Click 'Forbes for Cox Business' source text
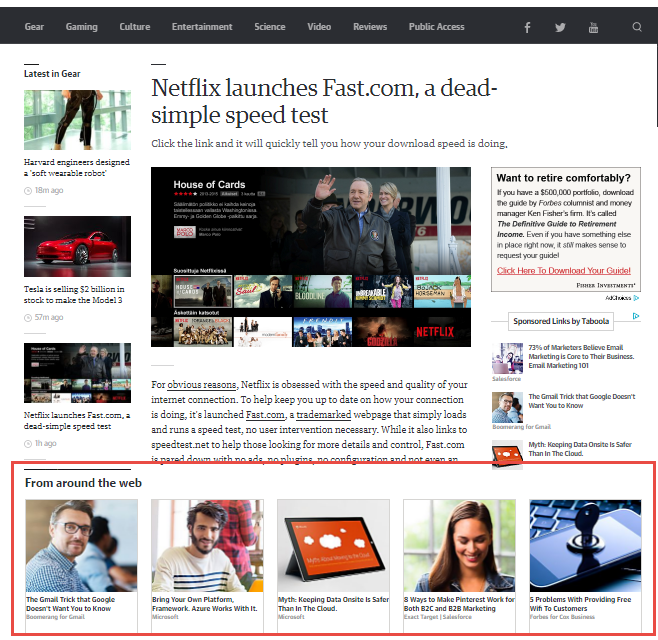Viewport: 658px width, 640px height. [562, 617]
